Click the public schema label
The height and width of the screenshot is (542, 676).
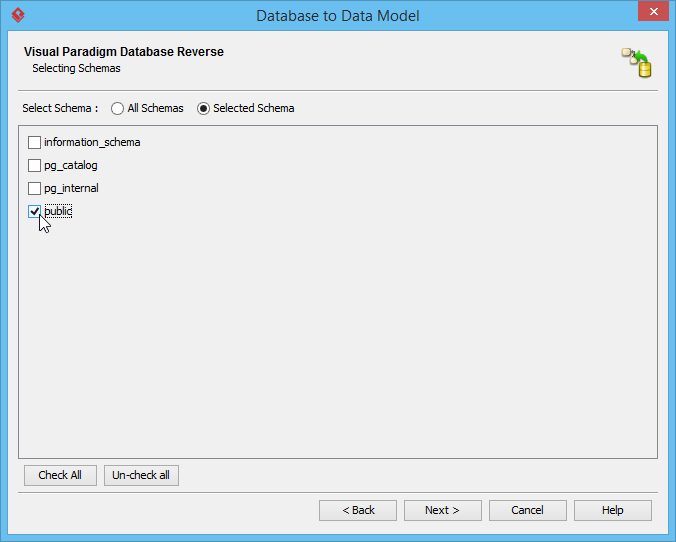pos(58,211)
